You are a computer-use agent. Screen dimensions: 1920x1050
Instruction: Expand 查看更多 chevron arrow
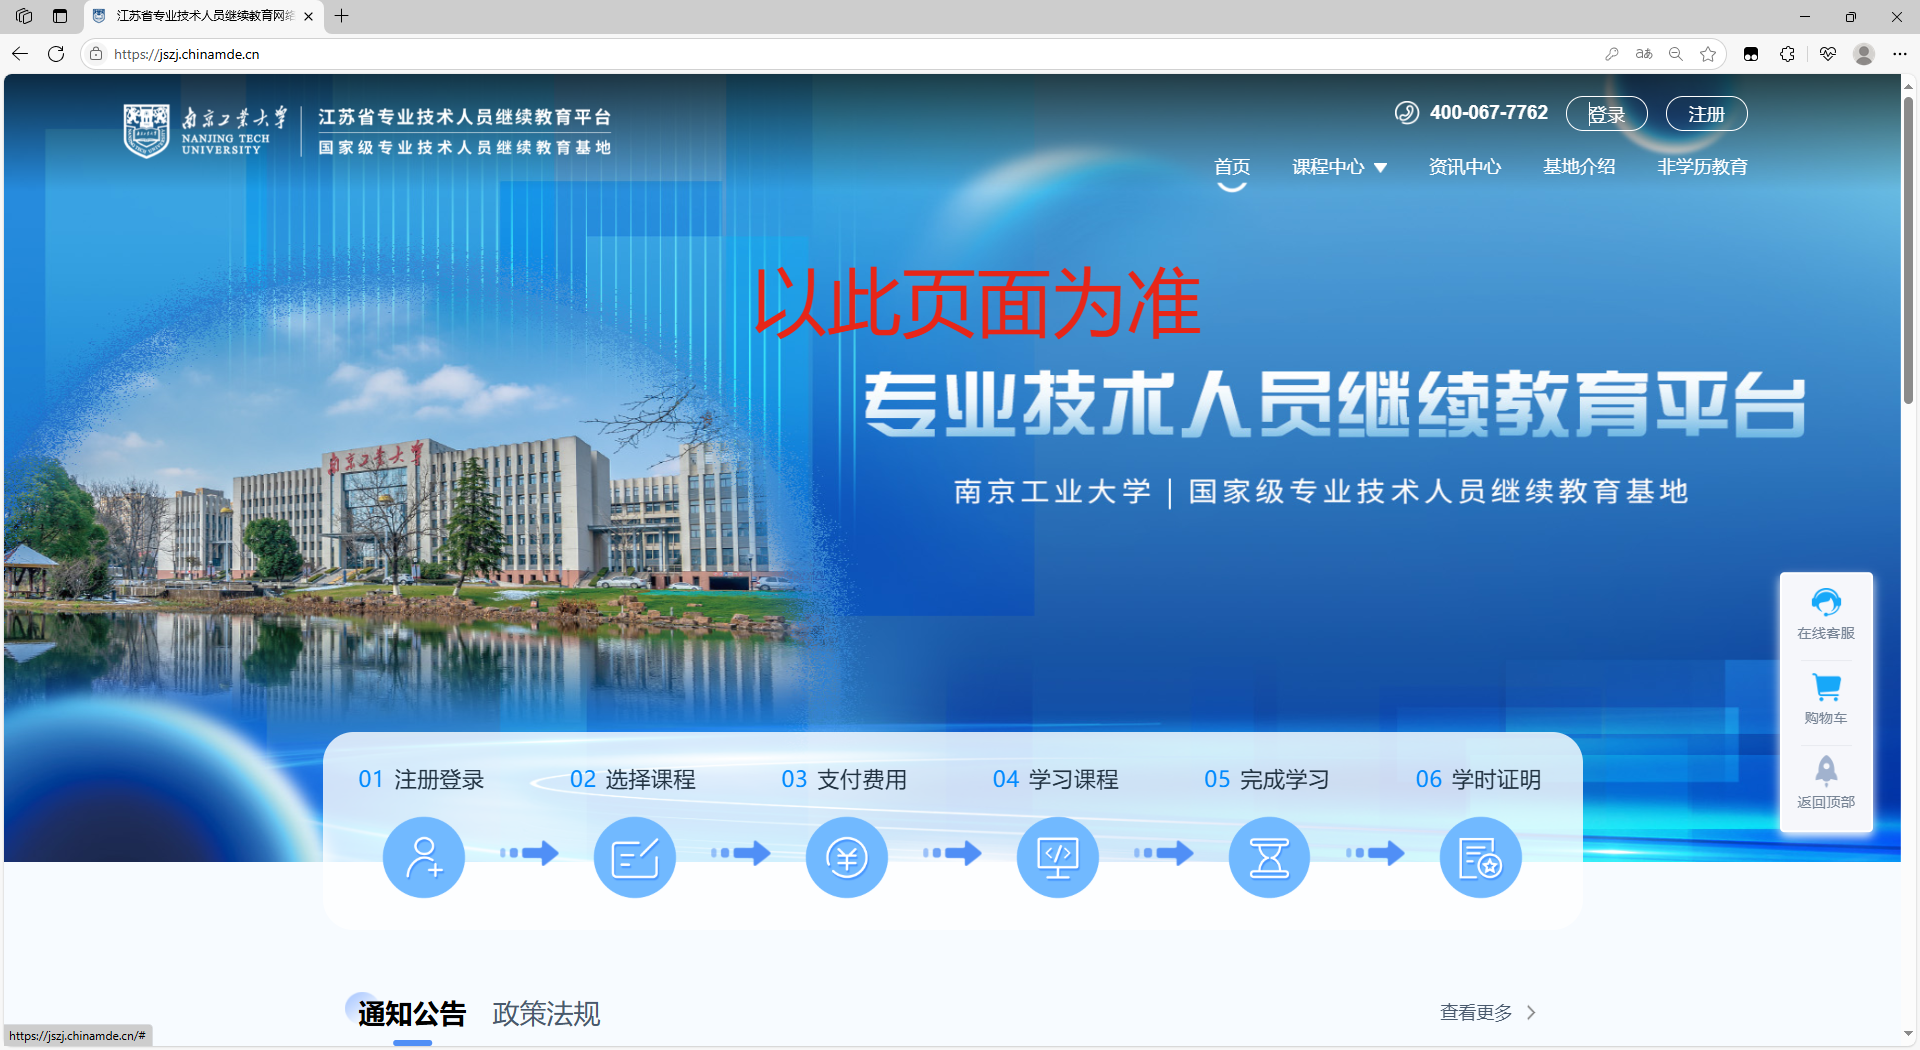(1531, 1013)
